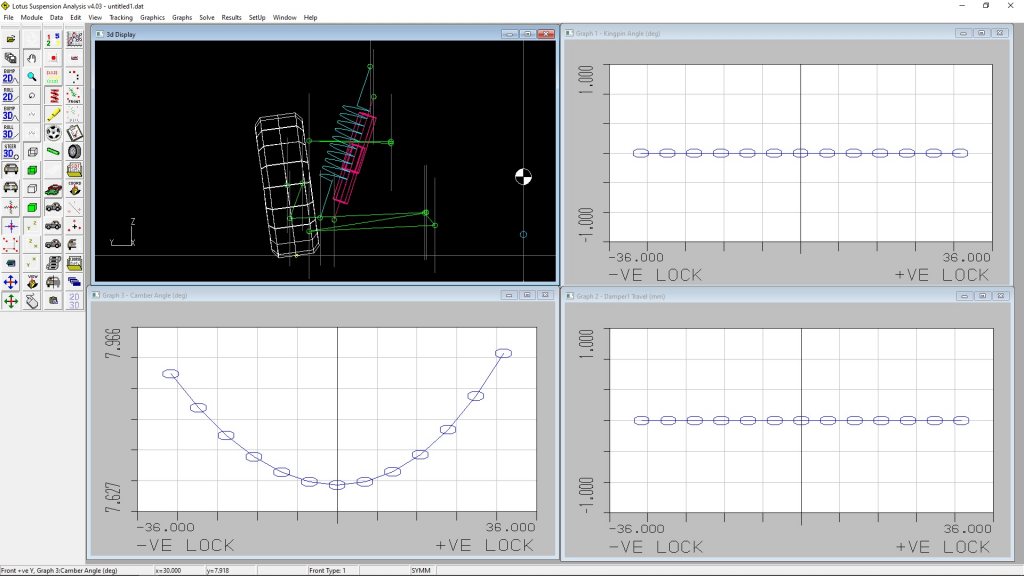Open the Help menu
1024x576 pixels.
310,18
